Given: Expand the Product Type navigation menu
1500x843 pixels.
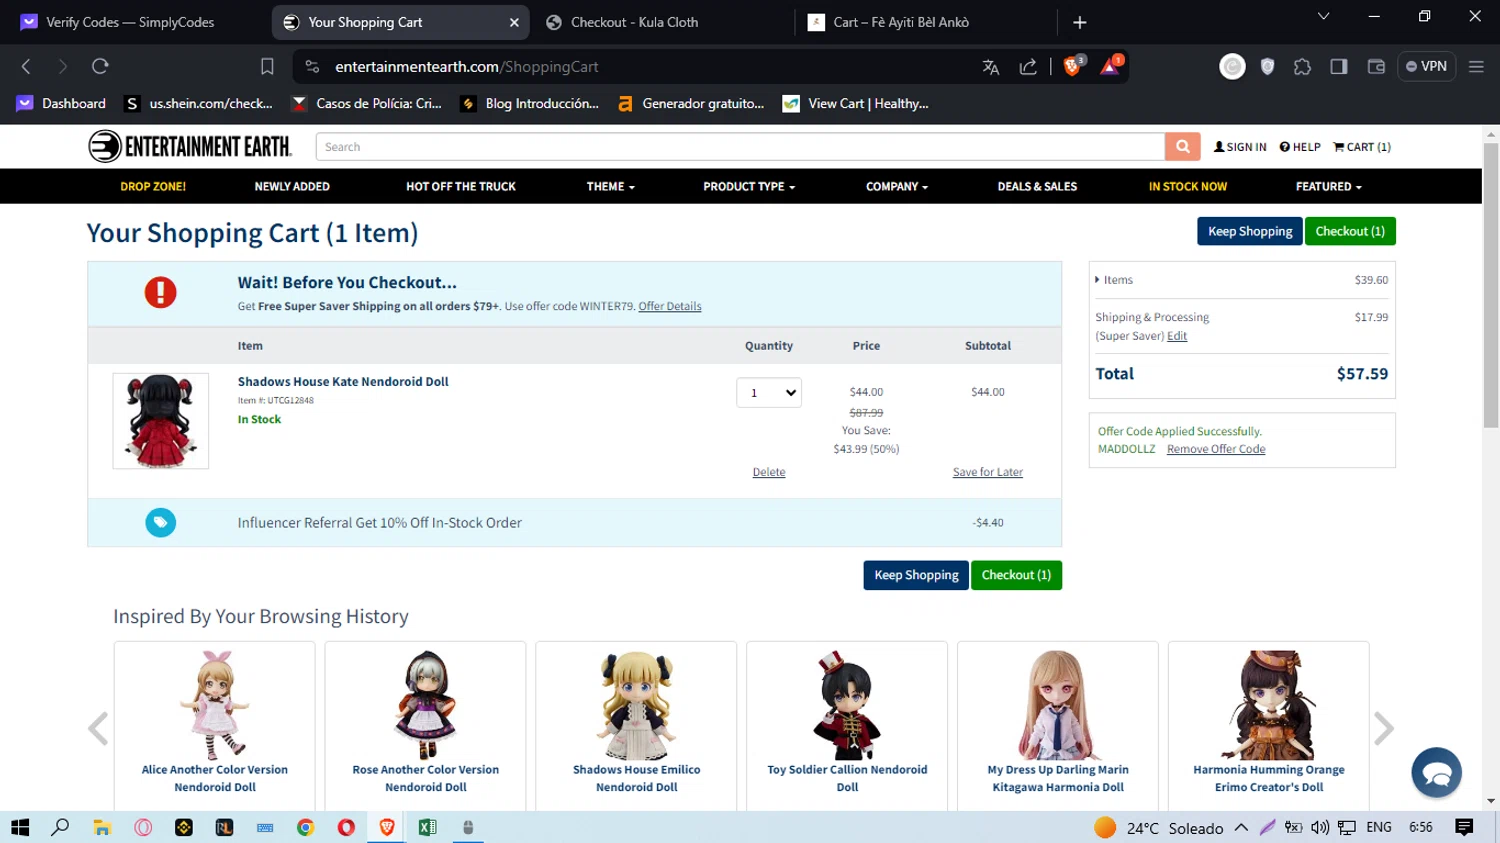Looking at the screenshot, I should coord(749,187).
